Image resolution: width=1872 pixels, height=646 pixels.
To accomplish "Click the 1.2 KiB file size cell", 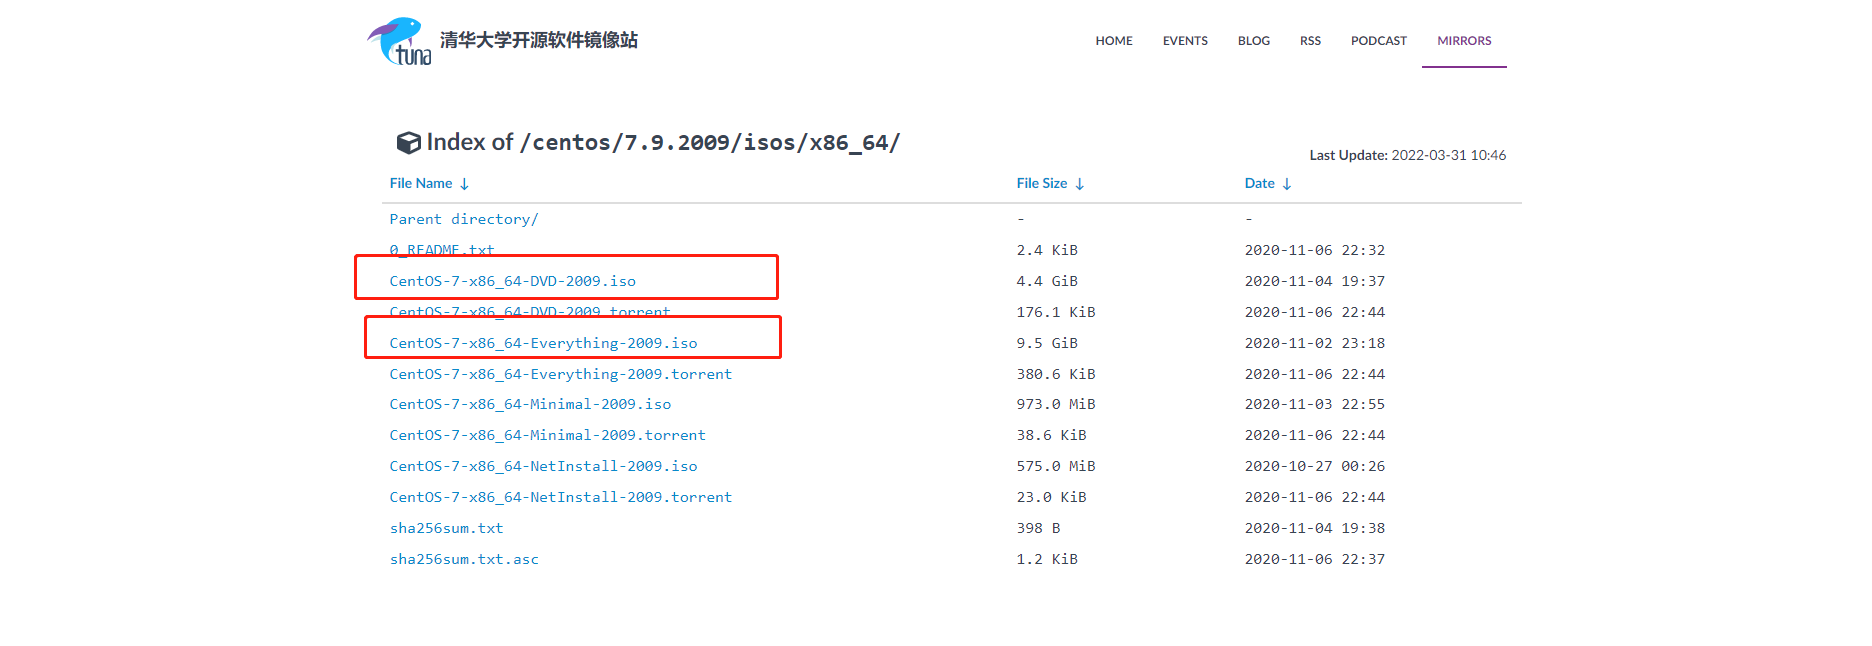I will coord(1047,559).
